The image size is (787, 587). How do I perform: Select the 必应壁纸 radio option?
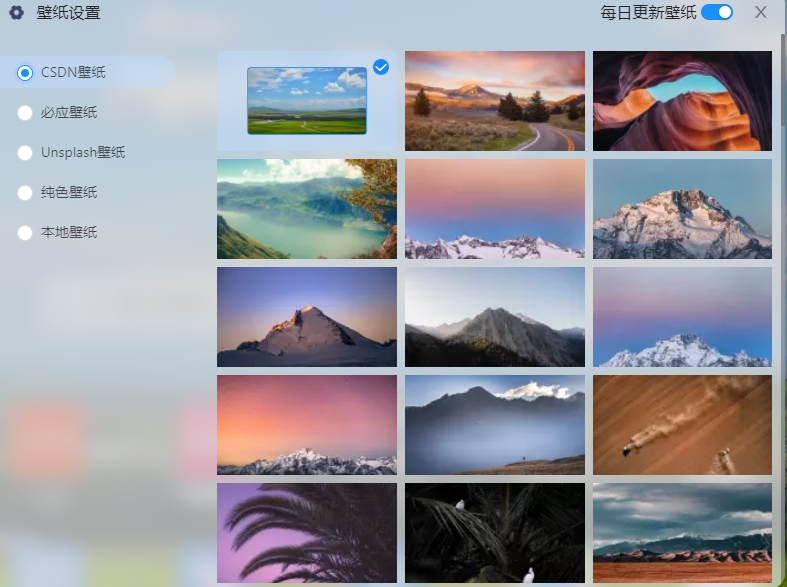(x=25, y=113)
